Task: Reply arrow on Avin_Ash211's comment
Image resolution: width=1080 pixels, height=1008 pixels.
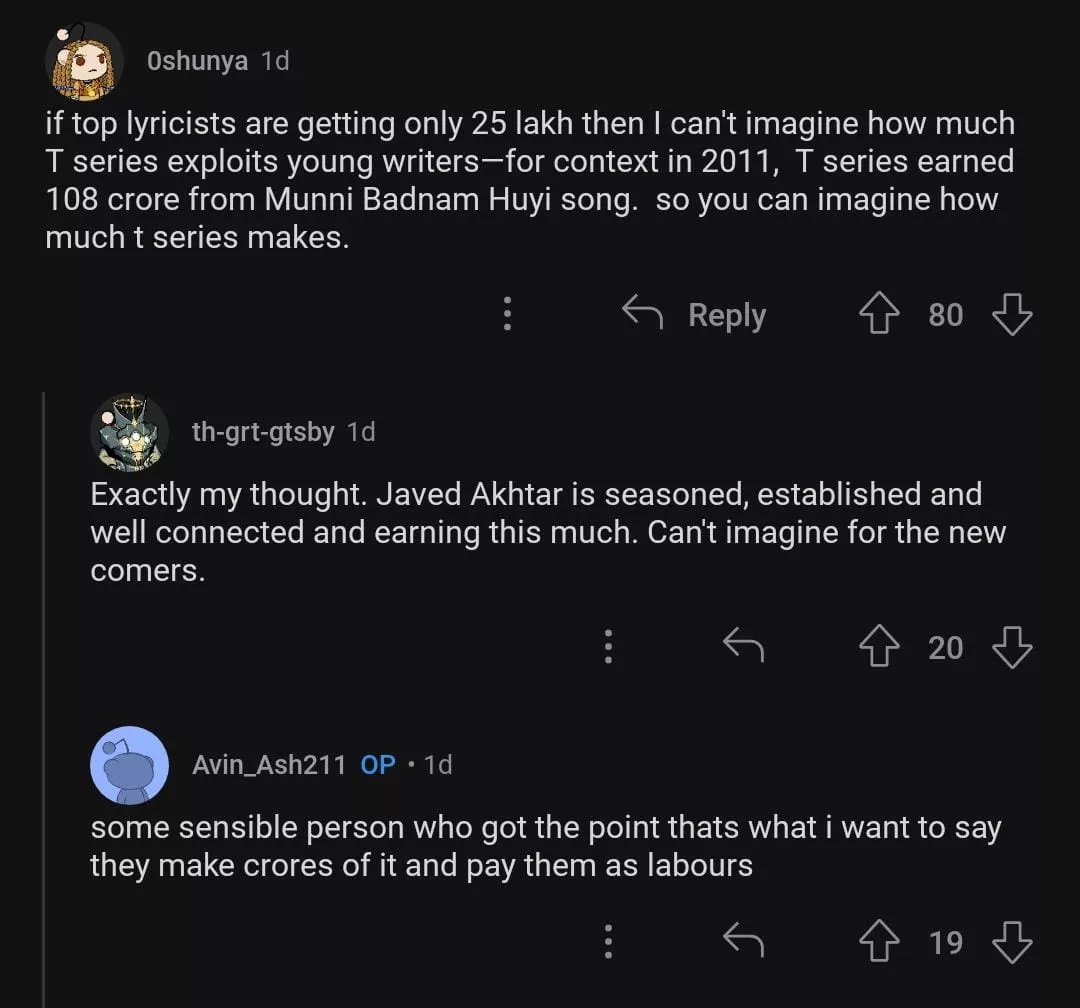Action: [x=743, y=942]
